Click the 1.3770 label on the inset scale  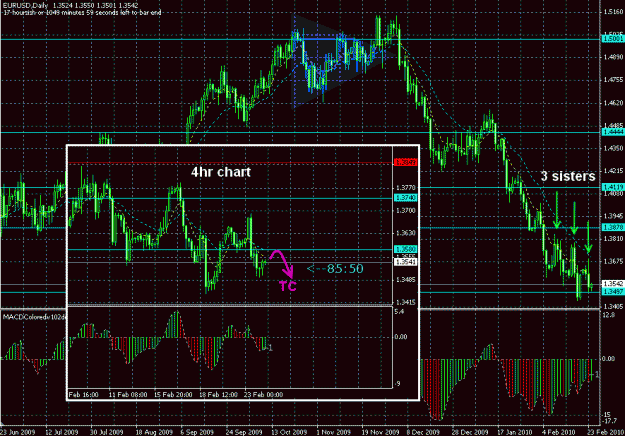(x=406, y=187)
